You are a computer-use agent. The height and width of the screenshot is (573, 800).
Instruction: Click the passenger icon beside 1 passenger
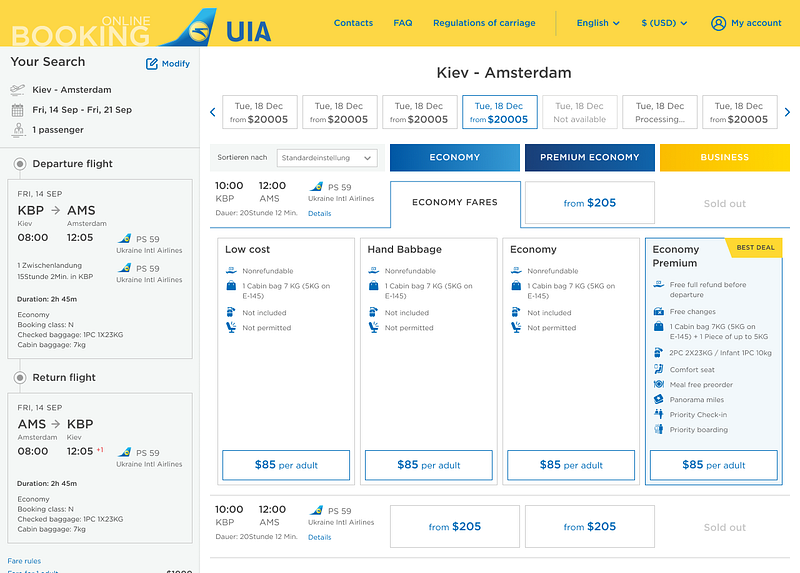tap(18, 130)
